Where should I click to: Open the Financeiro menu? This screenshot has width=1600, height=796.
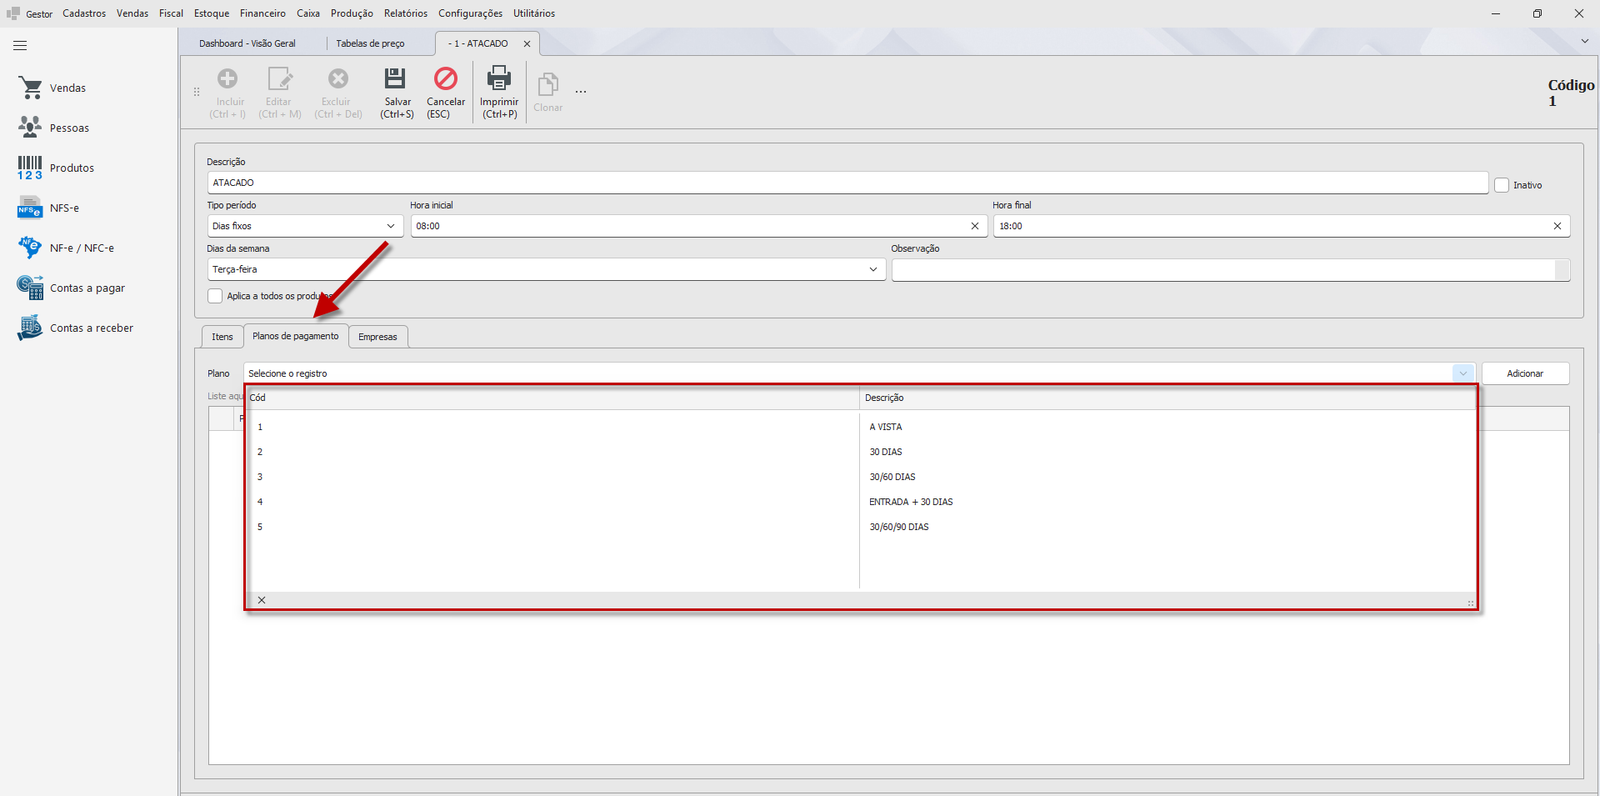point(262,13)
